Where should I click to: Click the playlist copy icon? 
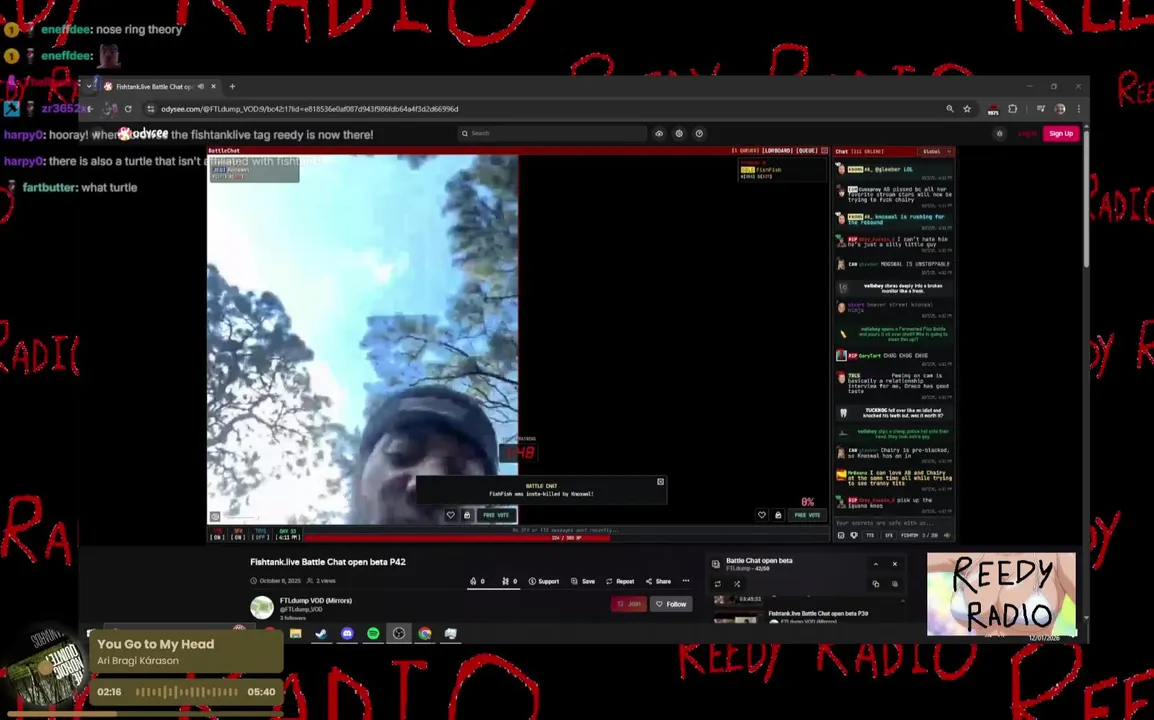click(x=876, y=584)
